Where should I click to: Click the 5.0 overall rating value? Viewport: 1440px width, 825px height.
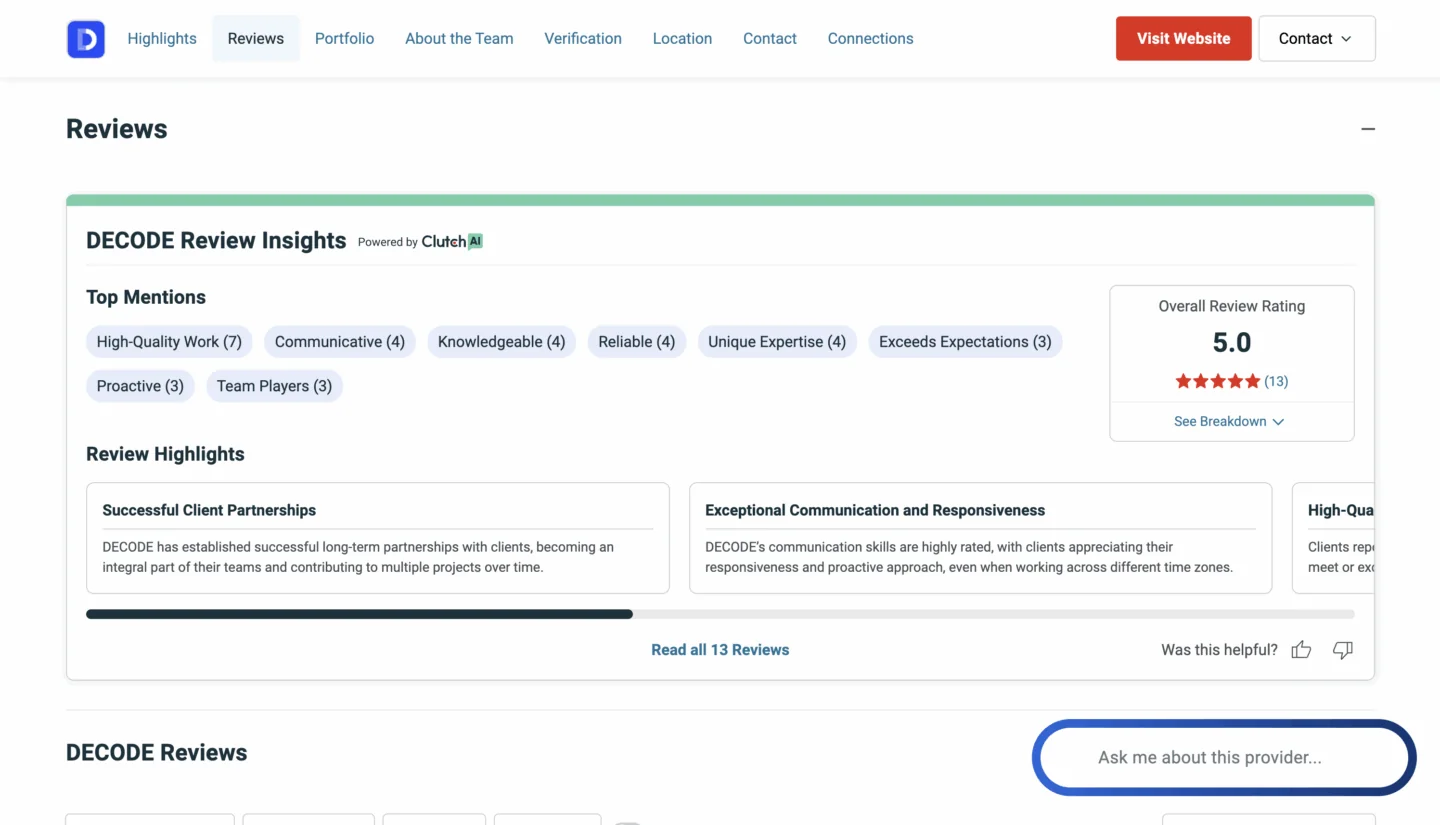tap(1232, 343)
